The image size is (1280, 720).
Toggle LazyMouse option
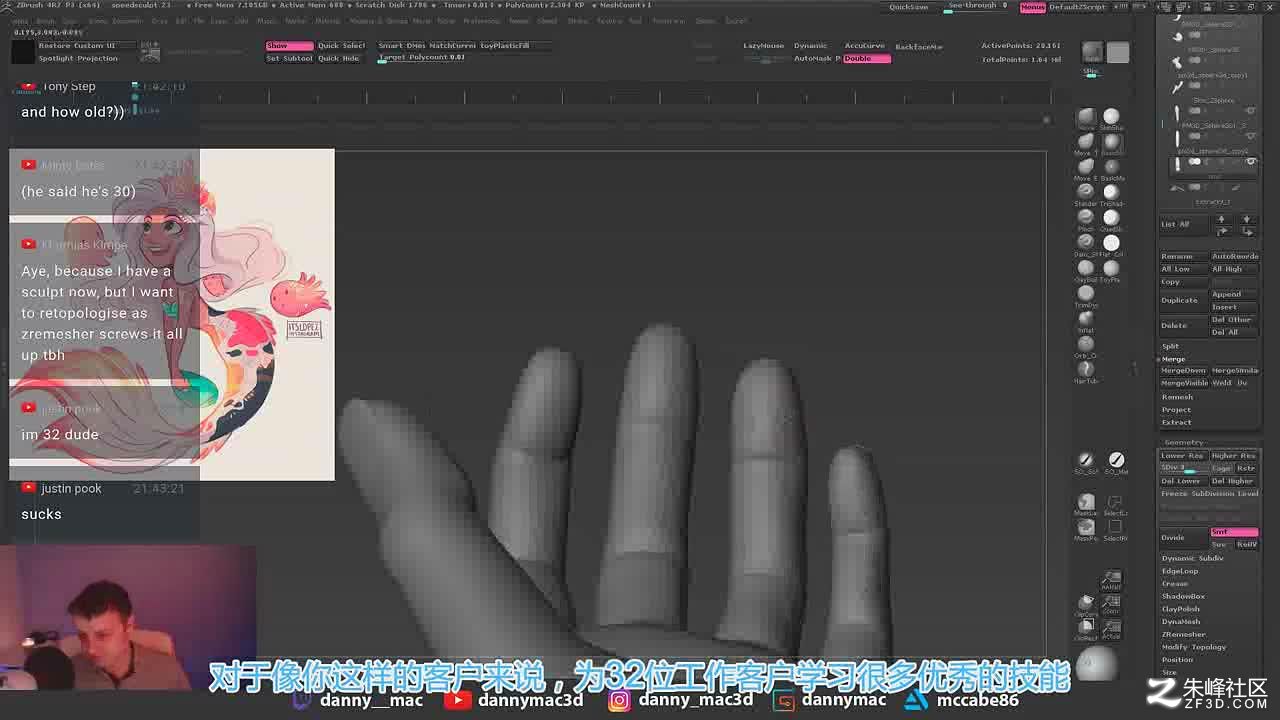pos(764,45)
